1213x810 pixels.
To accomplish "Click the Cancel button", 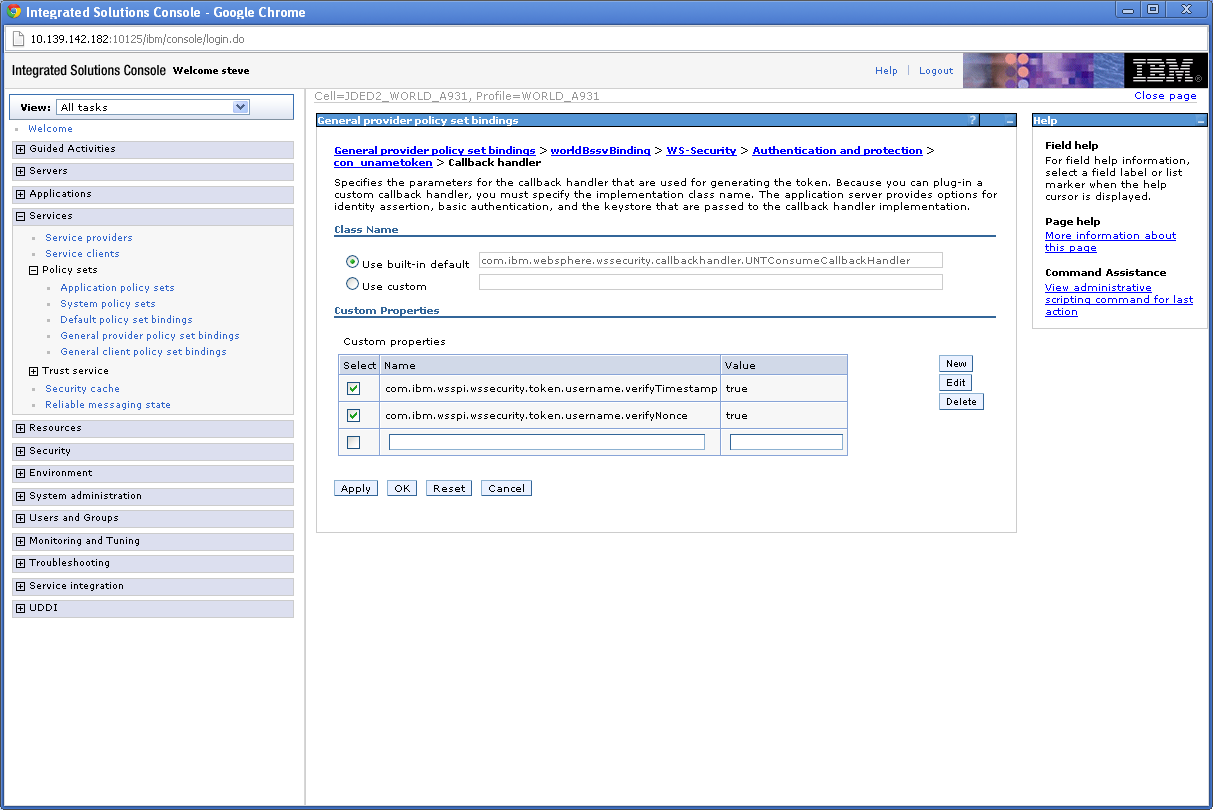I will pos(506,489).
